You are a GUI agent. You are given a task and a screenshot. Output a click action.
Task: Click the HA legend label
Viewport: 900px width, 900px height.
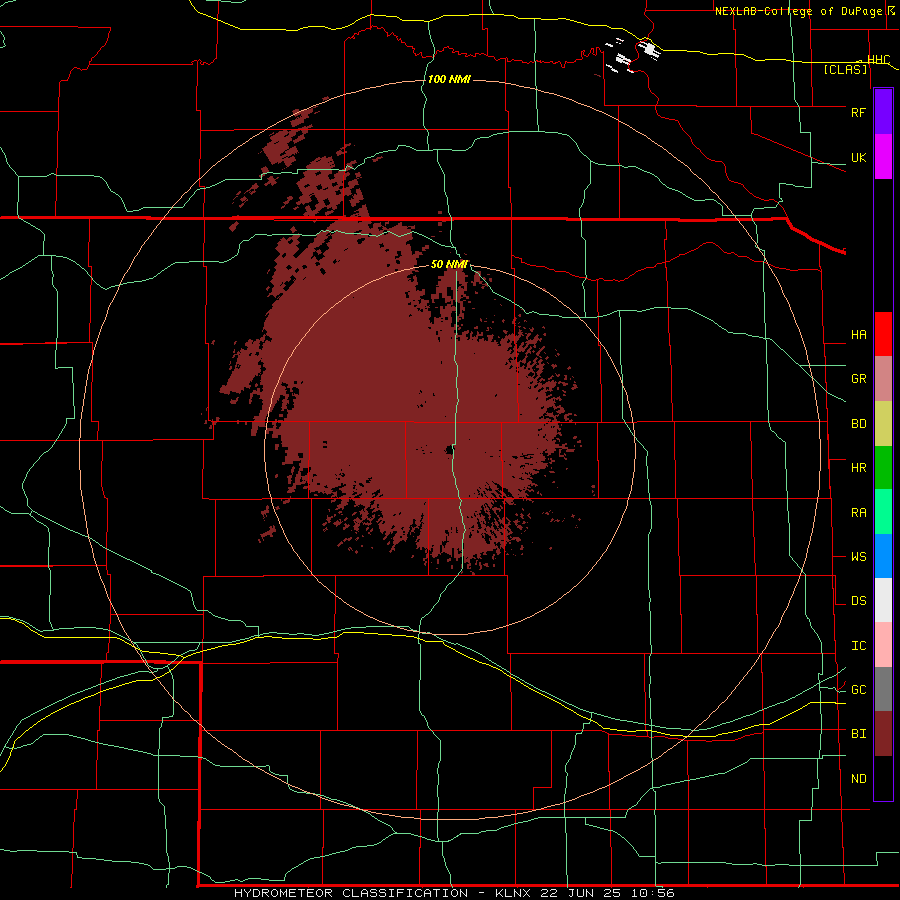click(858, 335)
